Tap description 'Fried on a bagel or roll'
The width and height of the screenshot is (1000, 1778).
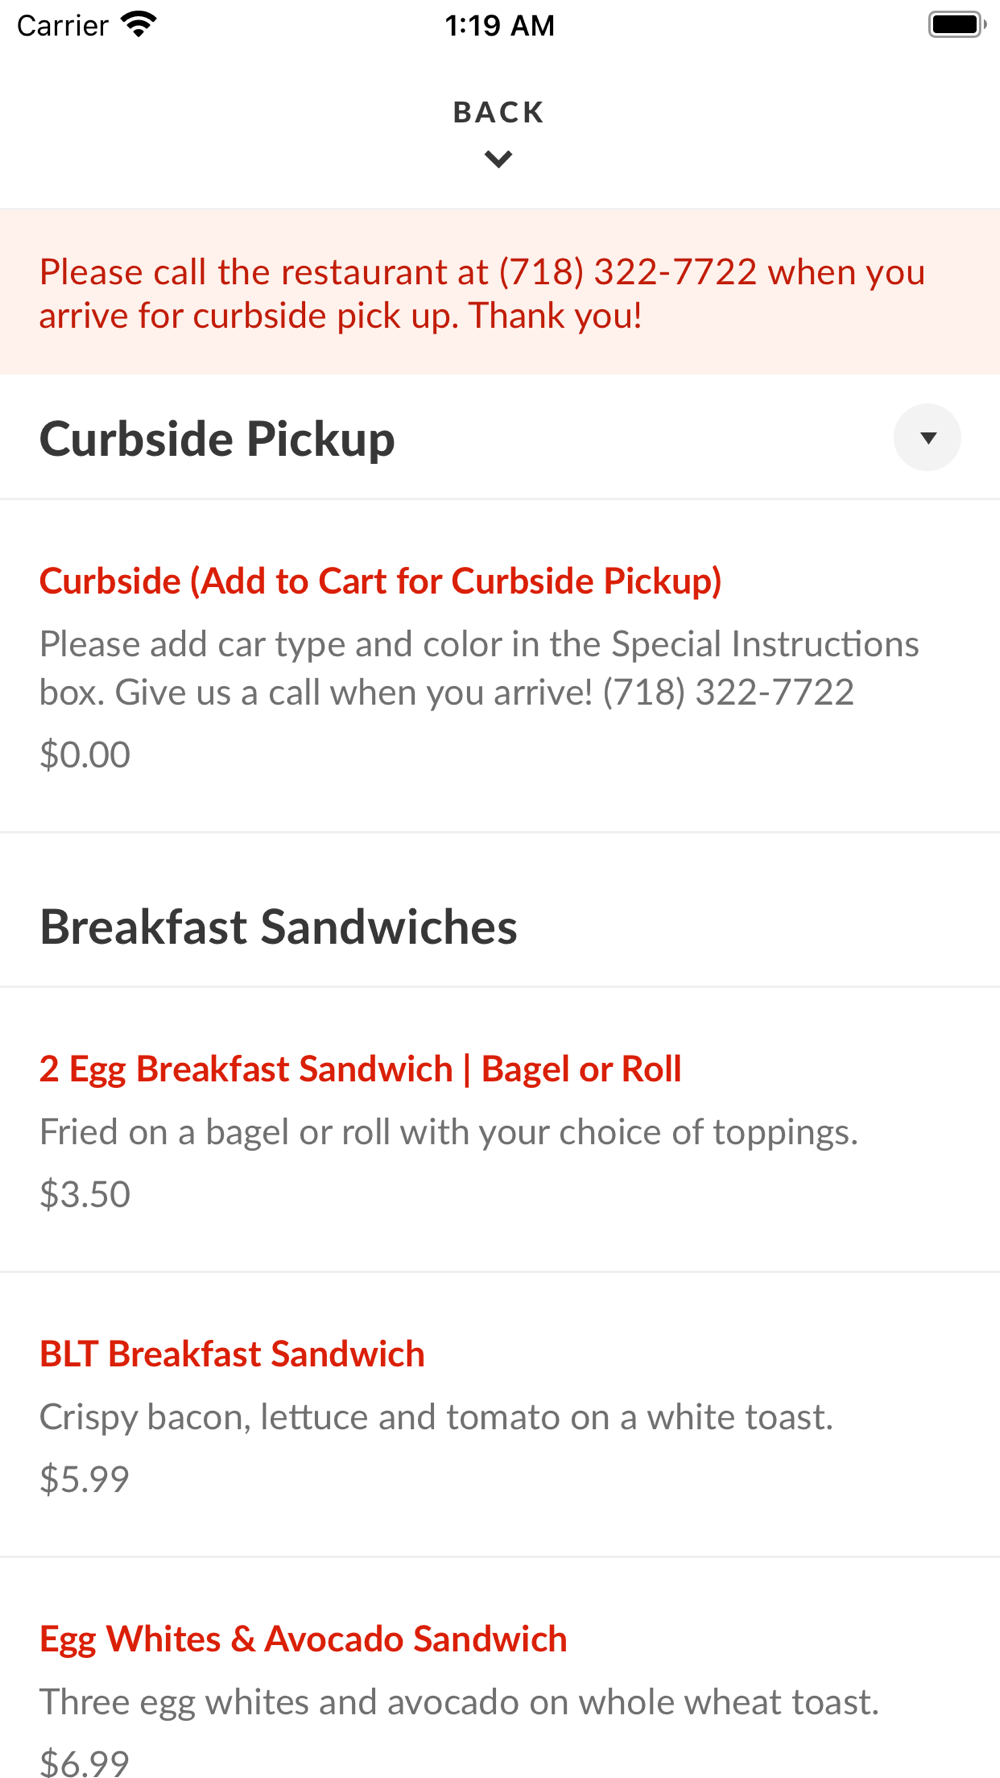[x=448, y=1132]
